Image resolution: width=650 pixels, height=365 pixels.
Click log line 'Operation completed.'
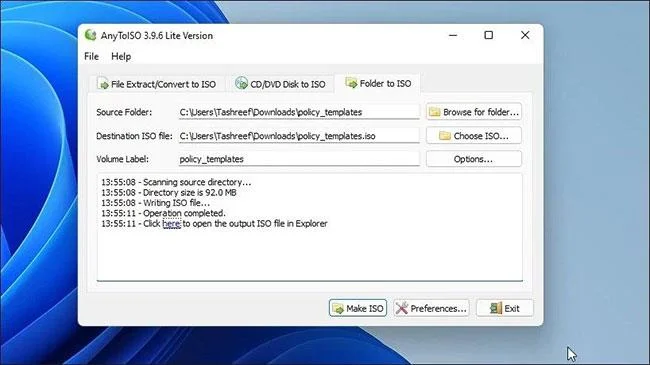(163, 213)
